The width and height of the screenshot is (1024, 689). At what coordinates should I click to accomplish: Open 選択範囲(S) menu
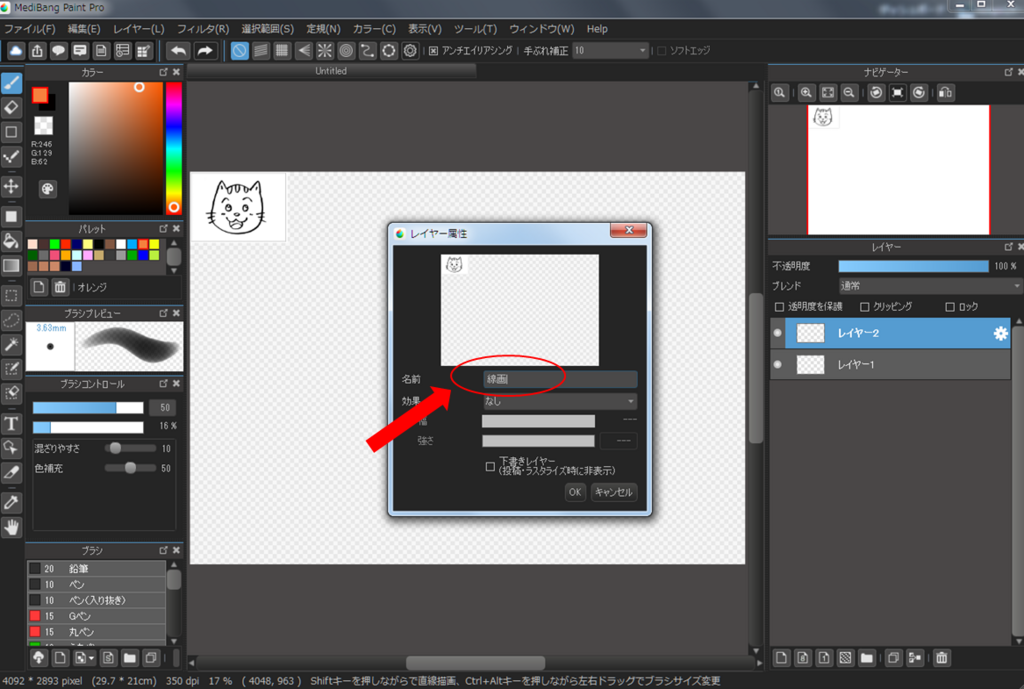click(268, 29)
